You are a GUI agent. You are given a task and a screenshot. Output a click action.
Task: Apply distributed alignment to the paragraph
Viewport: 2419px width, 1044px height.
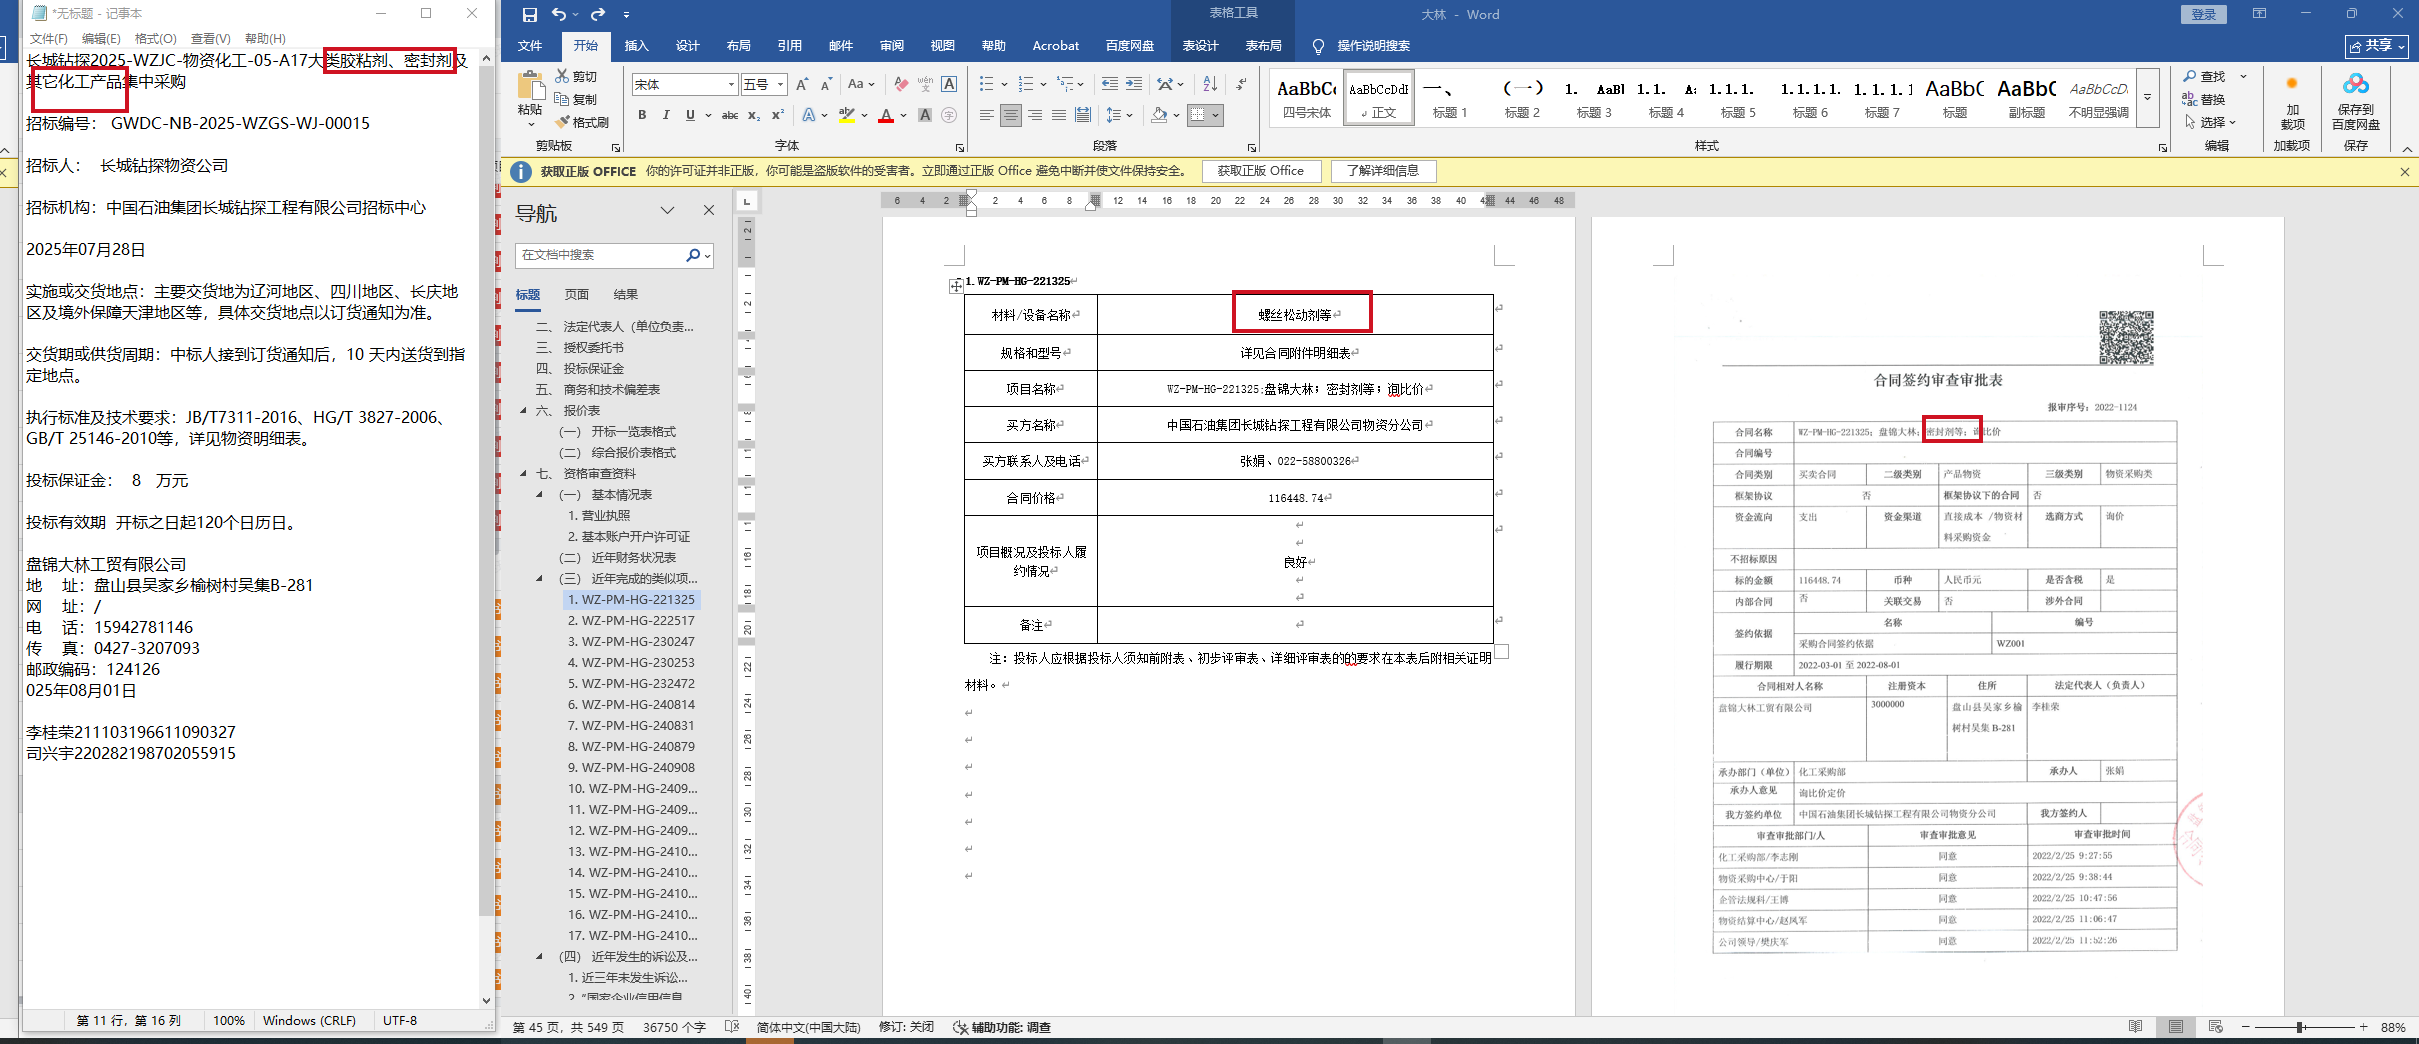coord(1083,115)
